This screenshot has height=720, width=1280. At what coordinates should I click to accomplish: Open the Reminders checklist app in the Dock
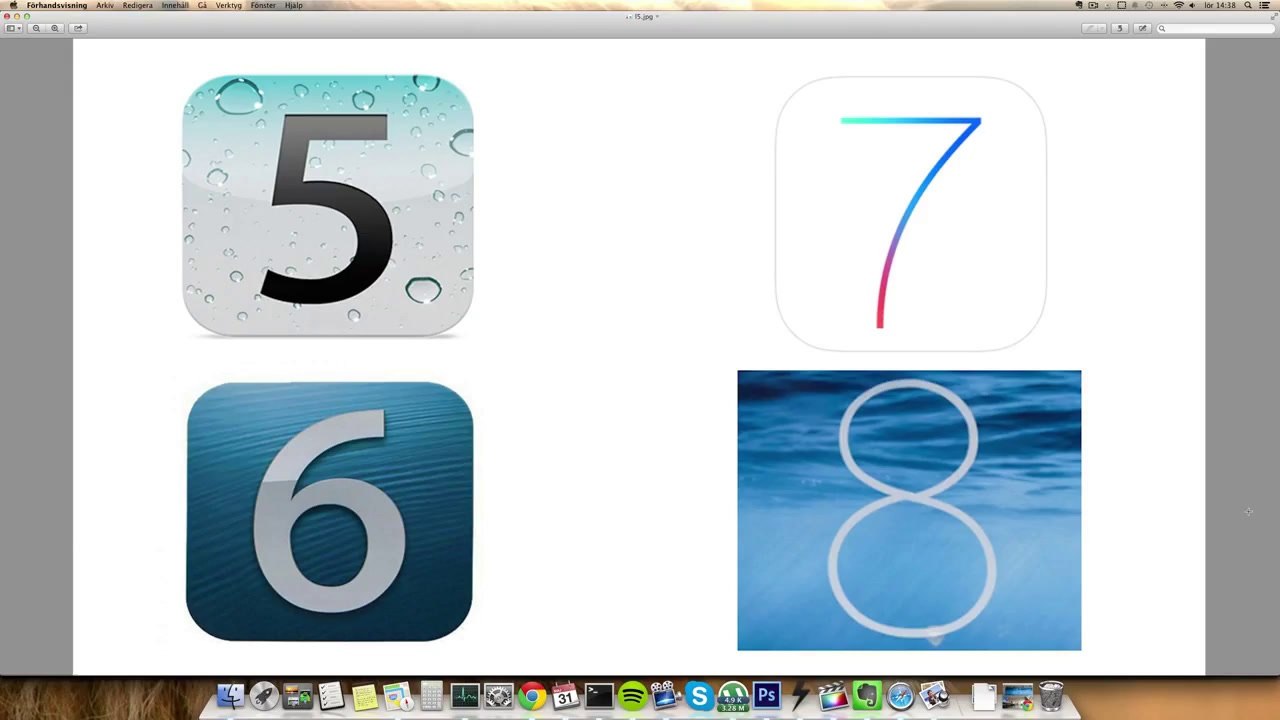click(x=331, y=696)
